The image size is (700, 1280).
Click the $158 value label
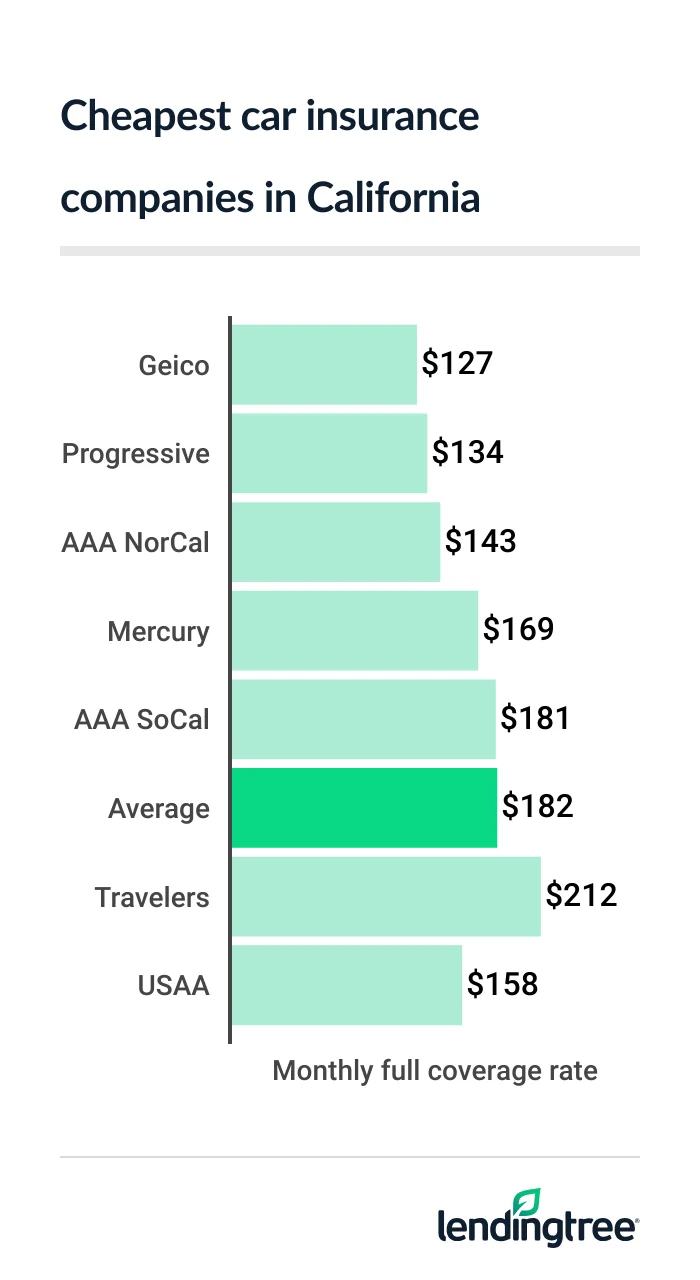coord(502,984)
